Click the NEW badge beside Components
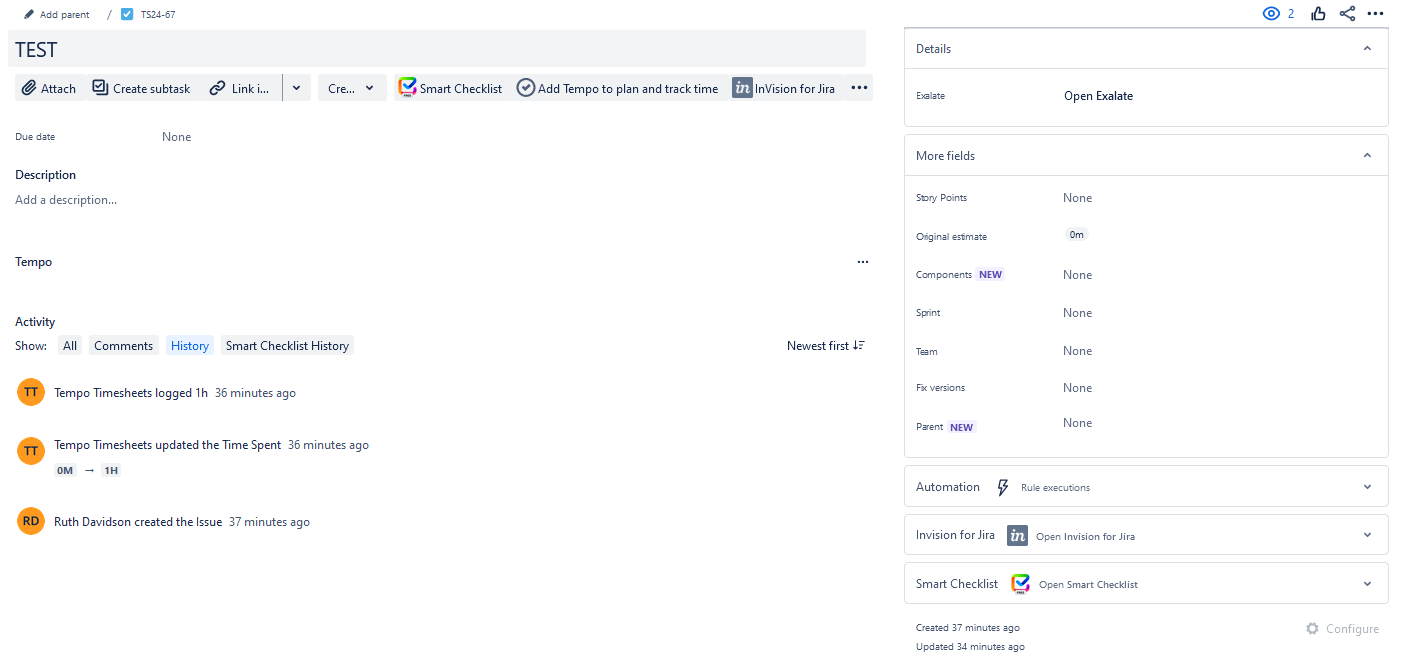 (x=990, y=275)
